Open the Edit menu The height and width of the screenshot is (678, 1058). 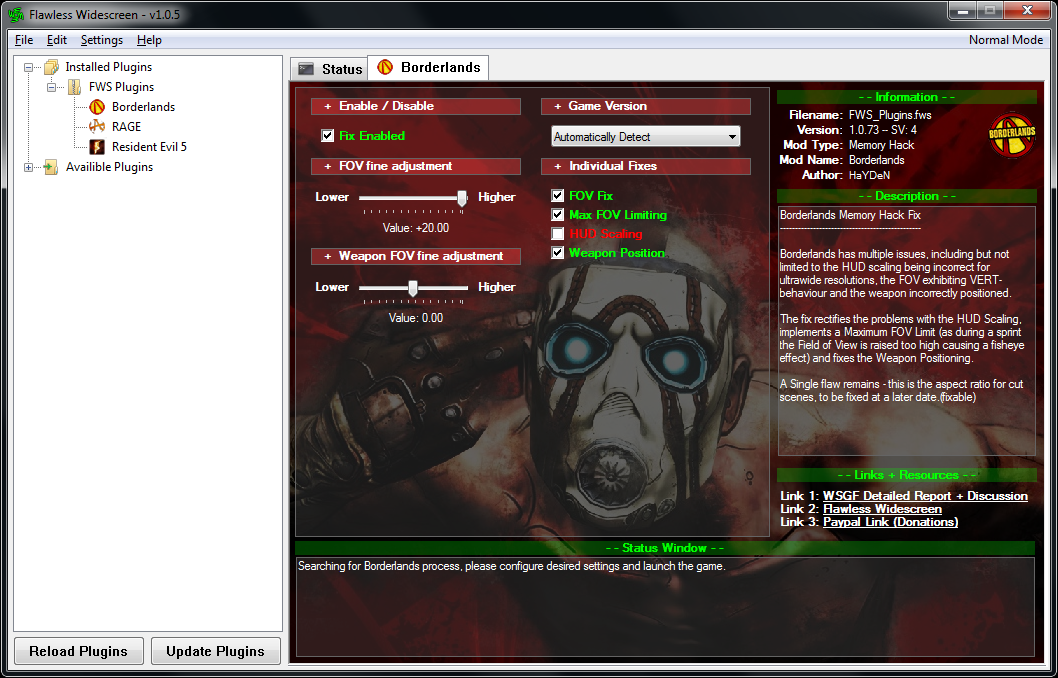[57, 40]
